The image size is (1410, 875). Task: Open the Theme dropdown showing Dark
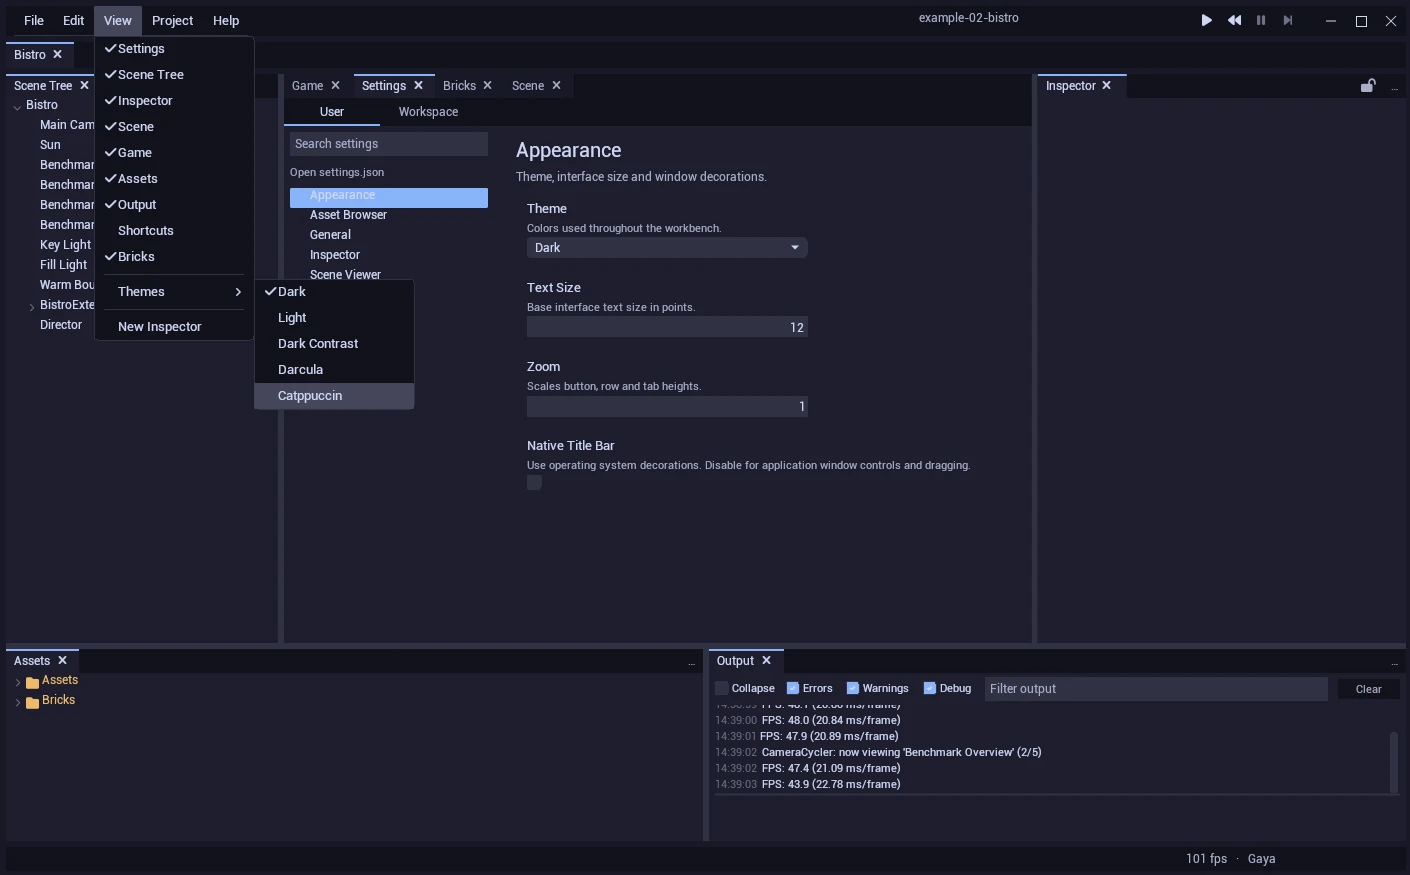point(667,248)
